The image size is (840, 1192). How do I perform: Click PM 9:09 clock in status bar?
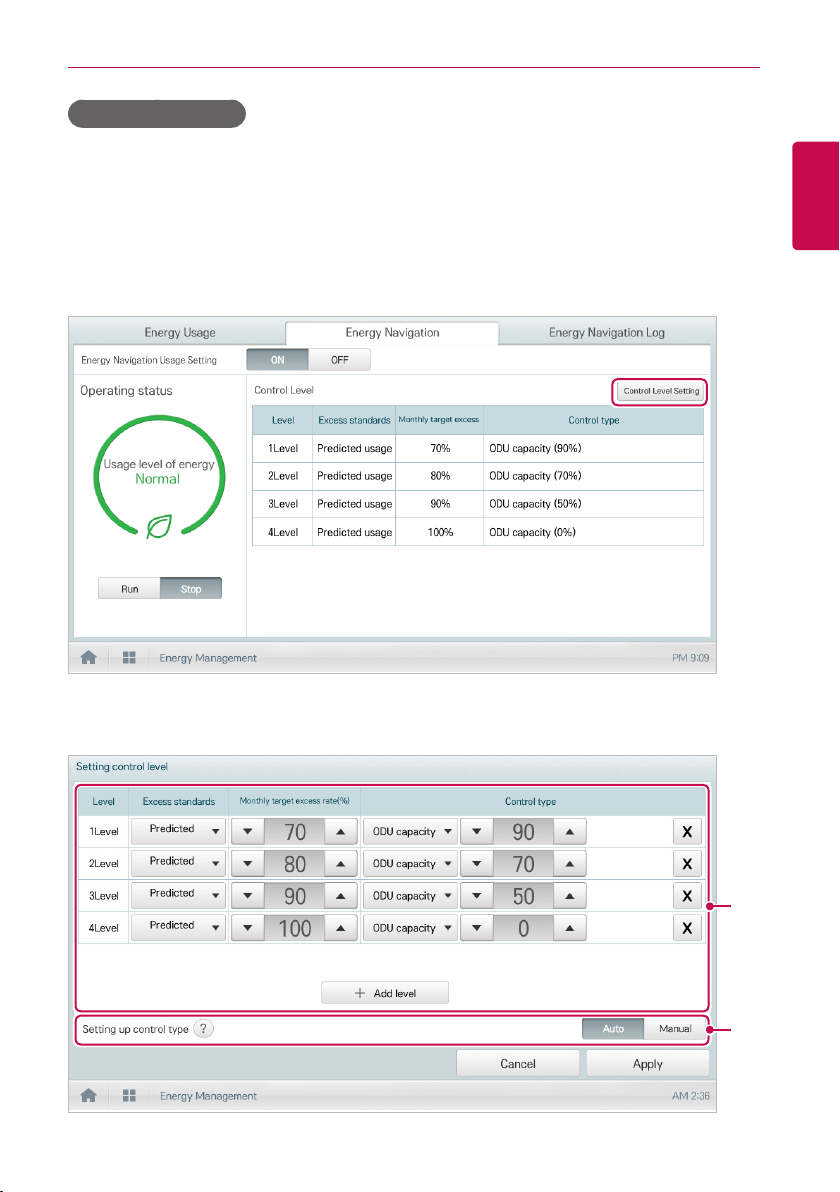point(690,658)
